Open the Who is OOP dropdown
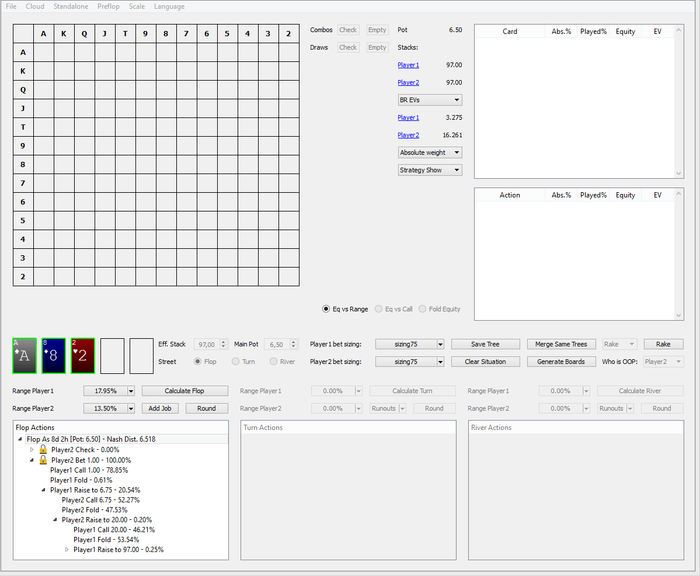The height and width of the screenshot is (576, 700). pos(663,362)
